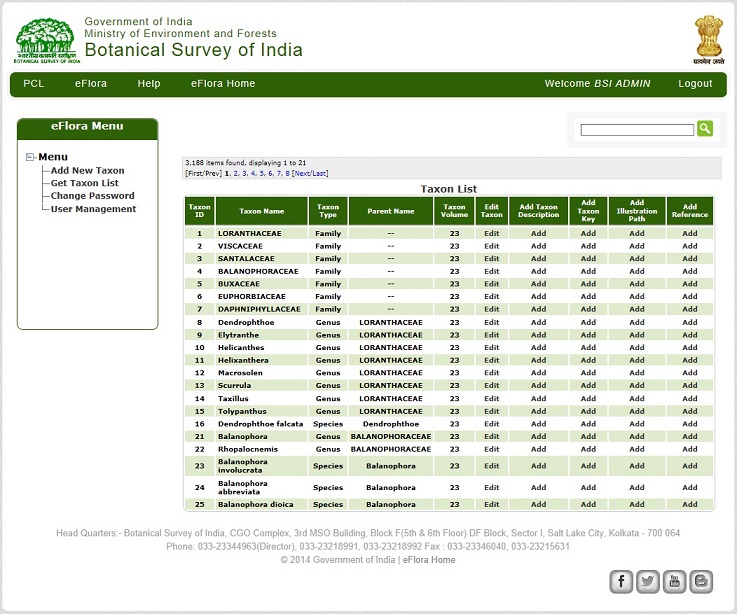Click the green search magnifier button
The width and height of the screenshot is (737, 614).
click(705, 129)
